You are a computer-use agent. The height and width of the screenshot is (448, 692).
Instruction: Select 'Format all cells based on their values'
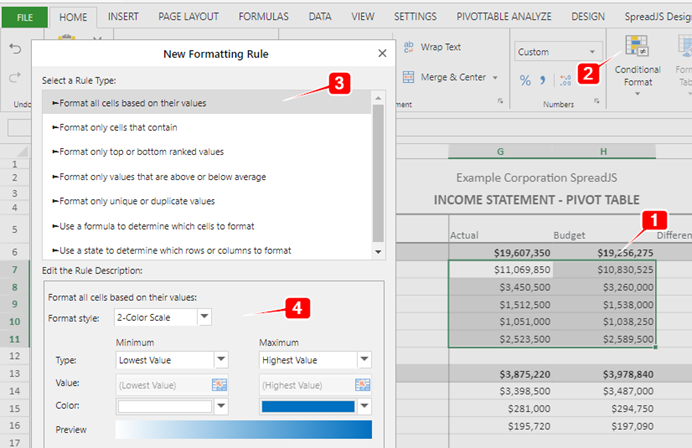tap(207, 103)
